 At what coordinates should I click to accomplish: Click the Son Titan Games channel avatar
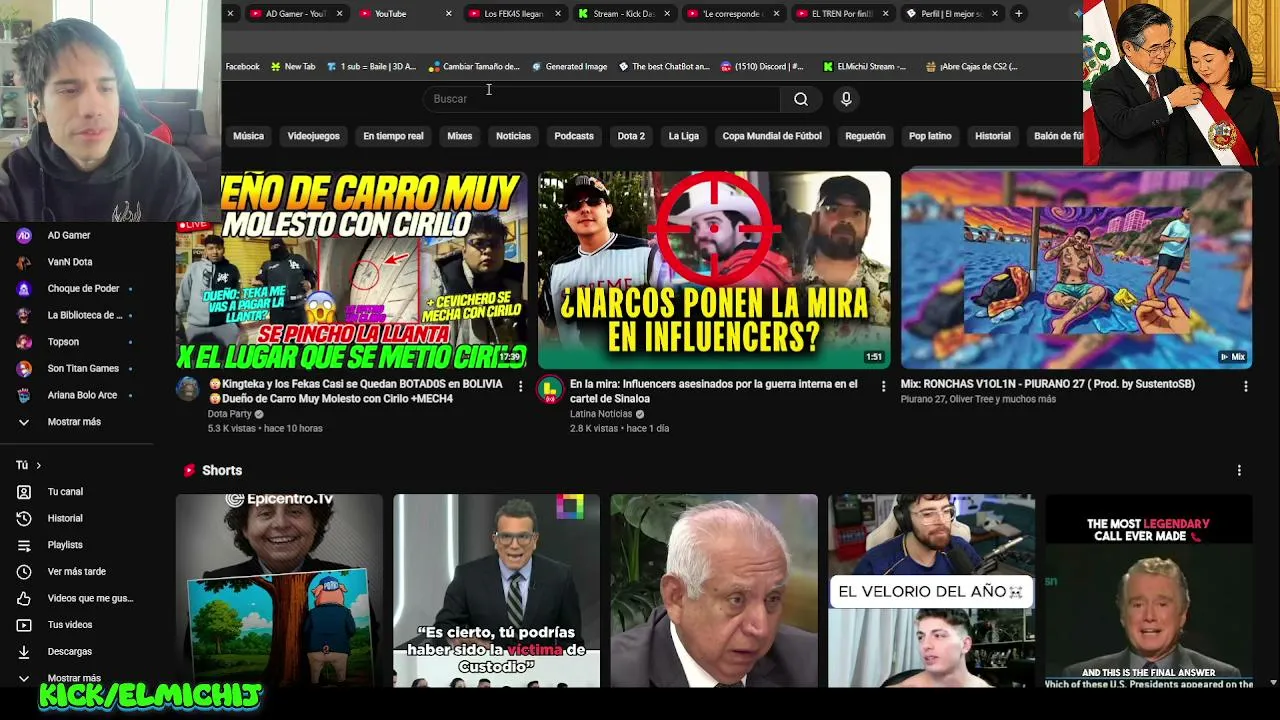(x=24, y=369)
